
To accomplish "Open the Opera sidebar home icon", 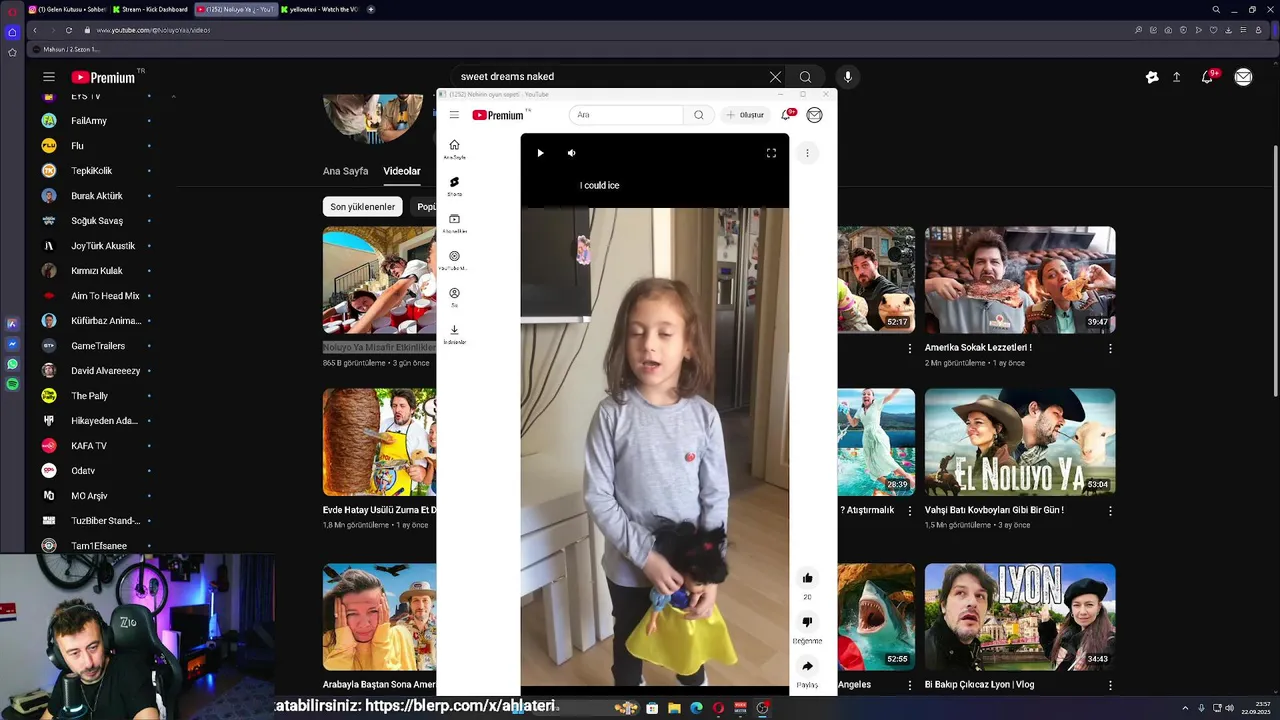I will point(12,32).
